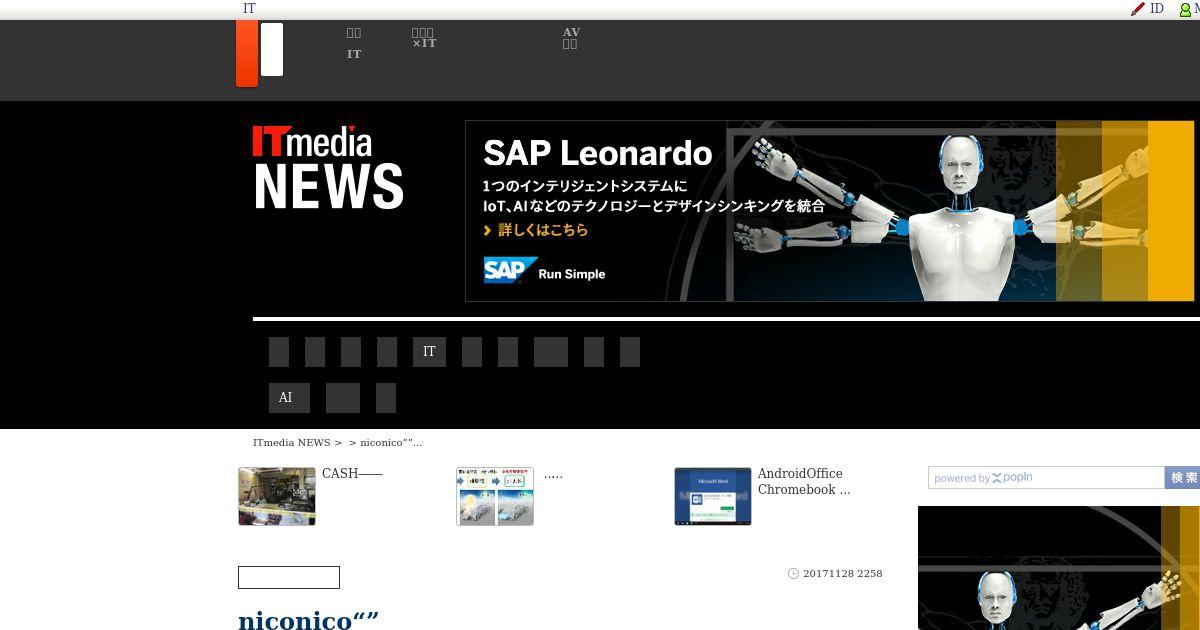Click the orange logo block in header

(247, 53)
